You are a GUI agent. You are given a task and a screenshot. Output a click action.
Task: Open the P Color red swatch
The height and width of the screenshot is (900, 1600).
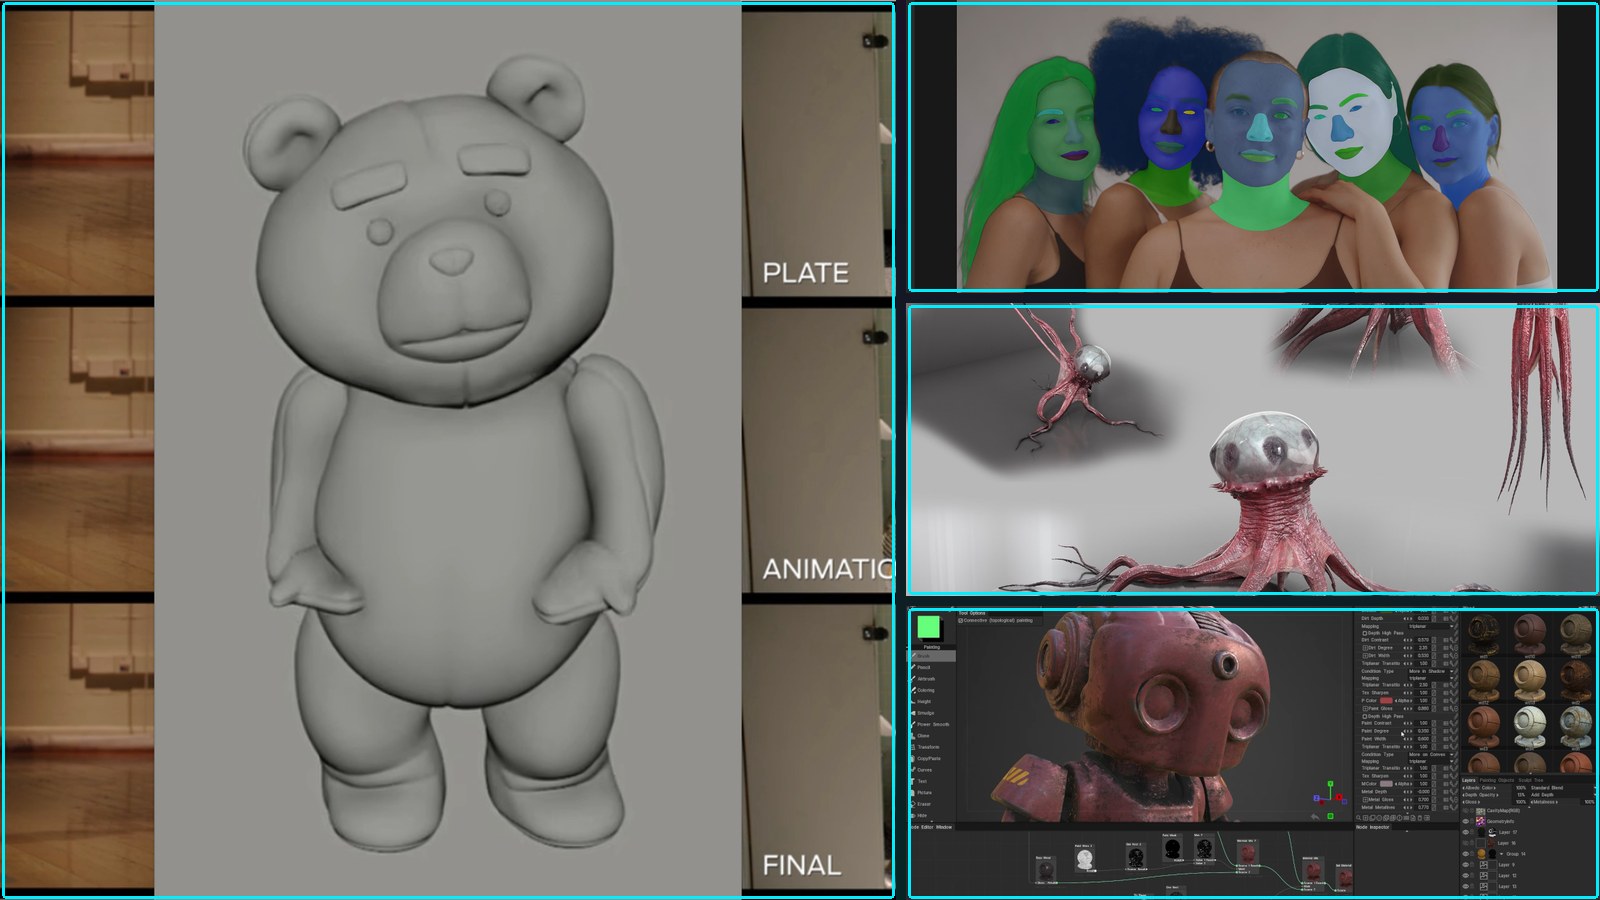pyautogui.click(x=1386, y=701)
